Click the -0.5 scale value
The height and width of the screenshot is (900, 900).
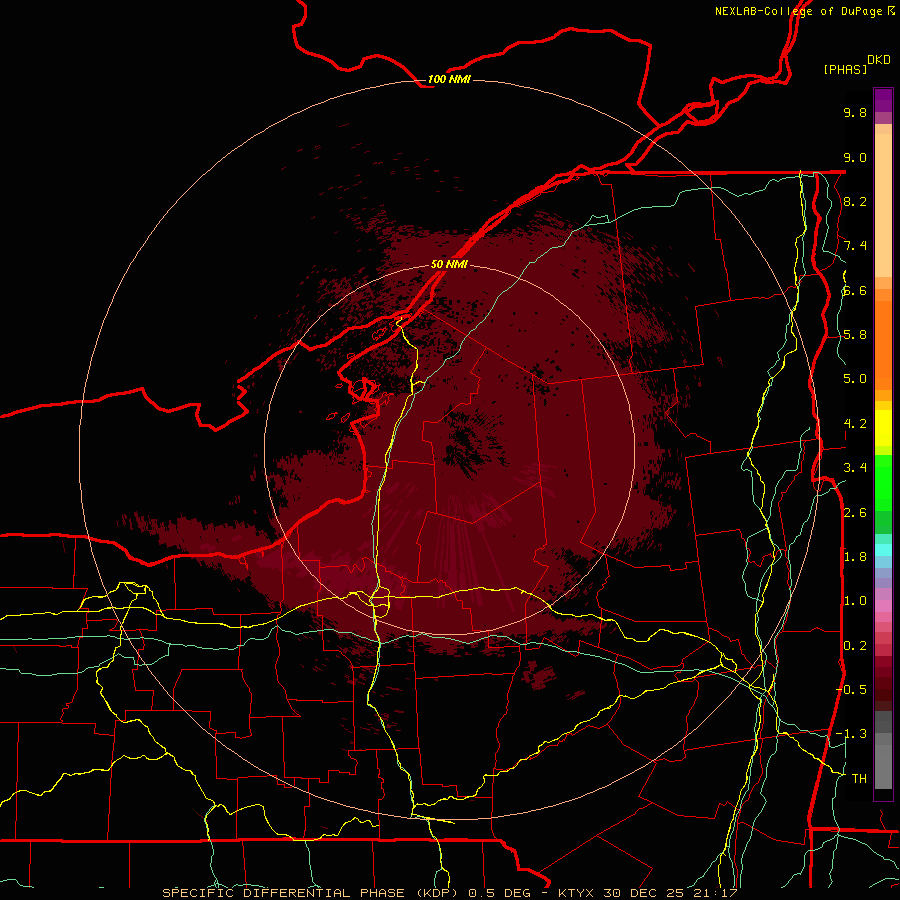click(x=851, y=690)
